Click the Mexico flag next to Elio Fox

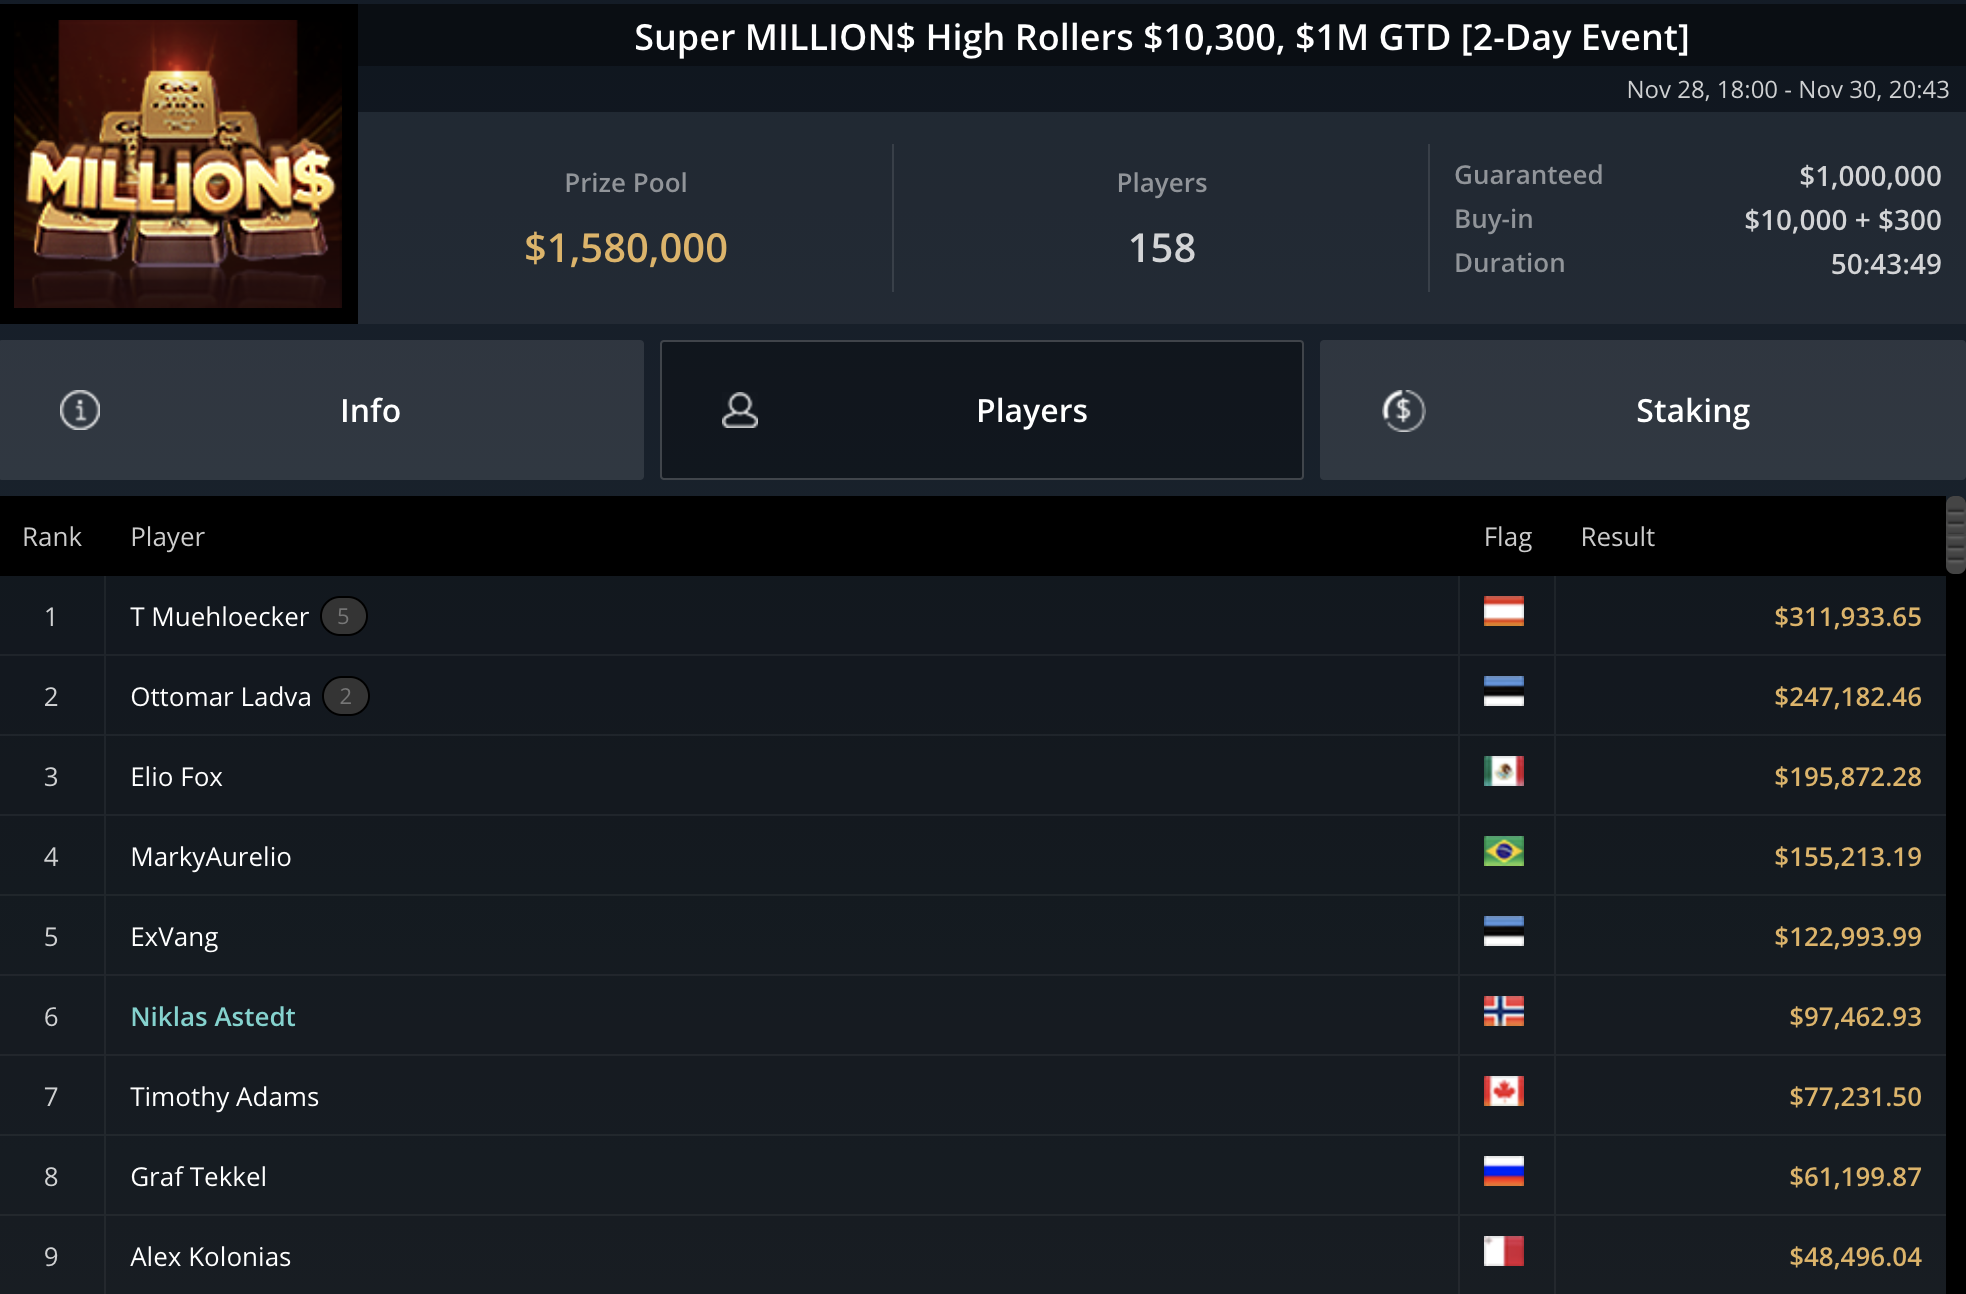click(x=1503, y=771)
